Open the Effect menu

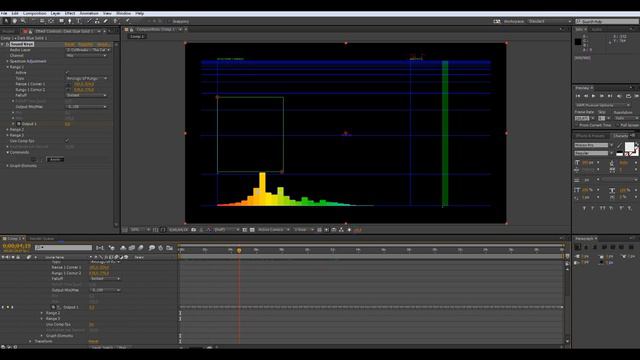[70, 13]
